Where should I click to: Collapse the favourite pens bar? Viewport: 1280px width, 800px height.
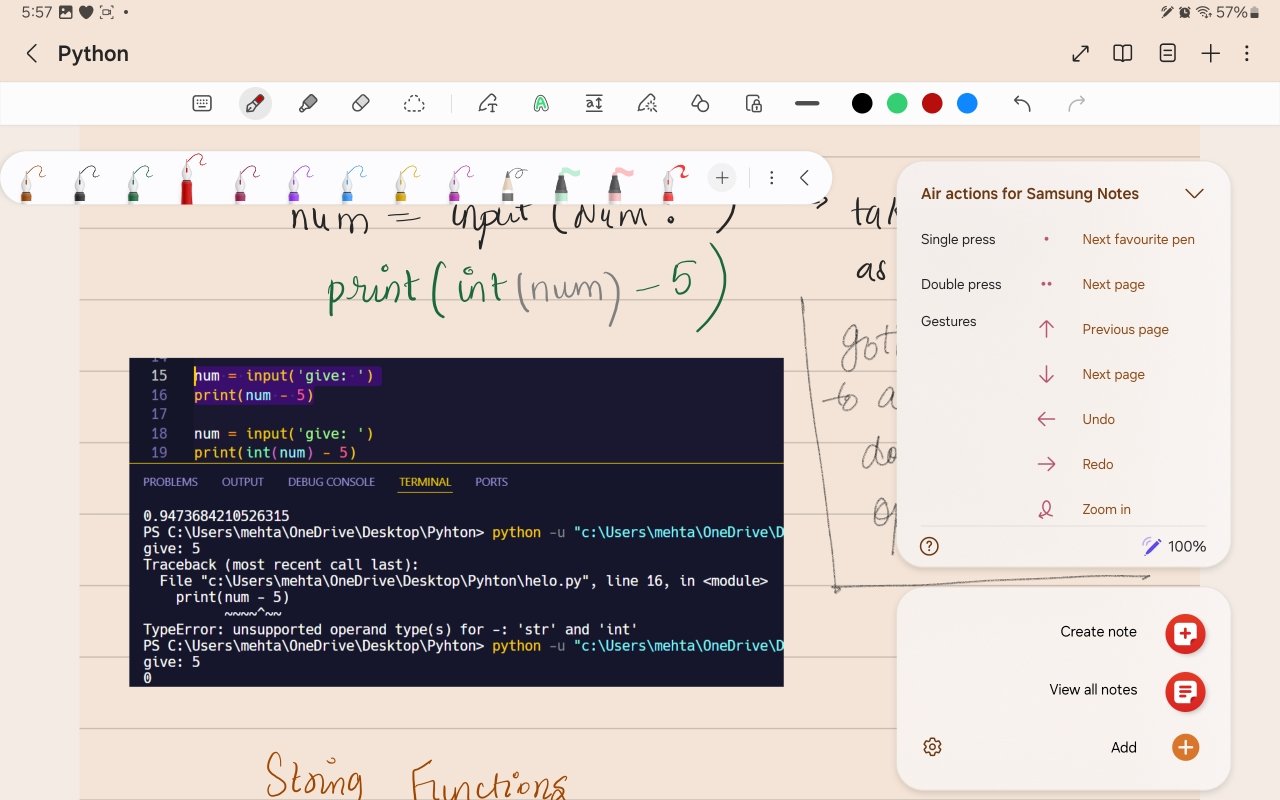(805, 178)
